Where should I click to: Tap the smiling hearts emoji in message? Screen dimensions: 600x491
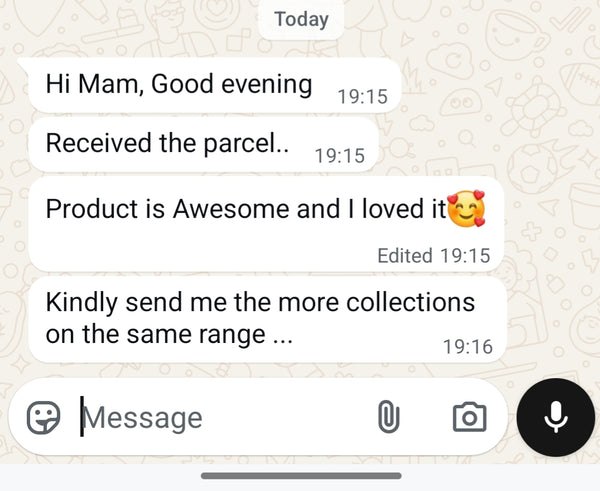pos(466,209)
